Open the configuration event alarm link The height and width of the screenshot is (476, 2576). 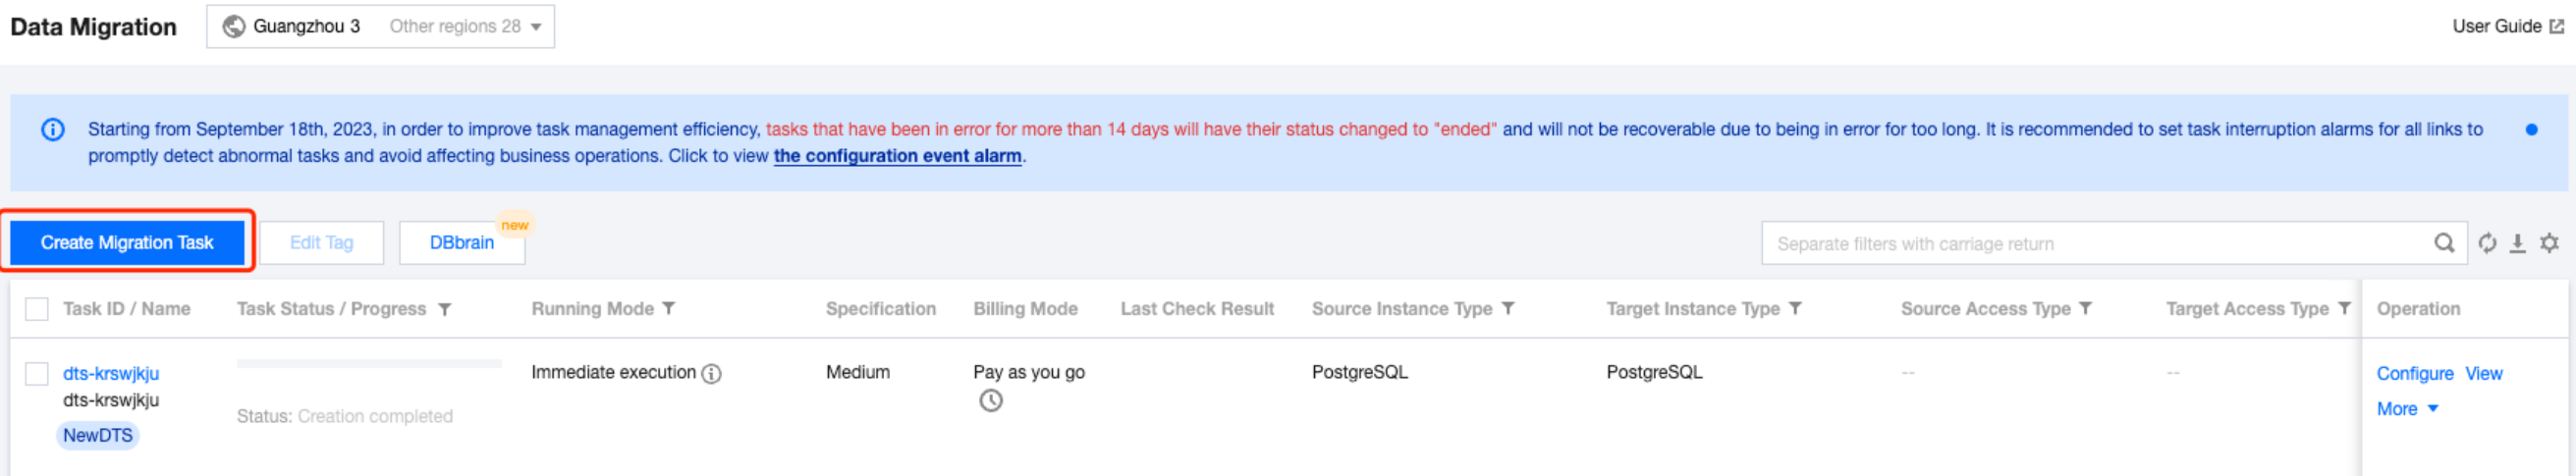tap(897, 156)
